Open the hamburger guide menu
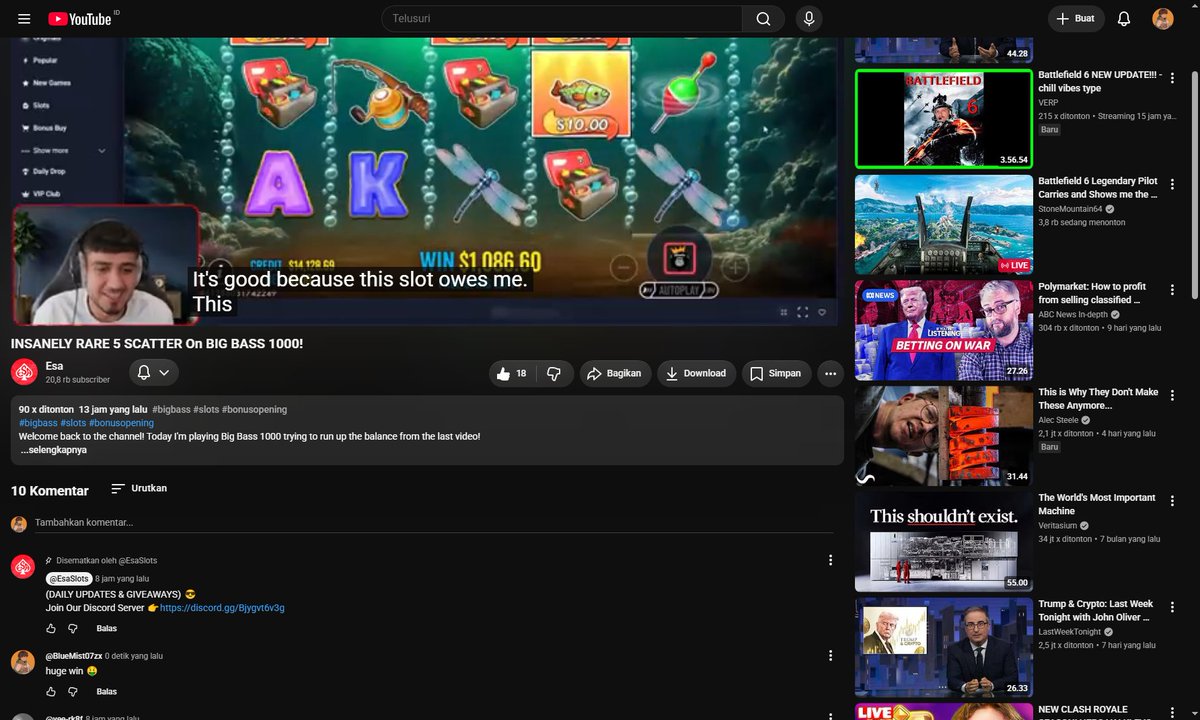Screen dimensions: 1200x720 [x=24, y=18]
